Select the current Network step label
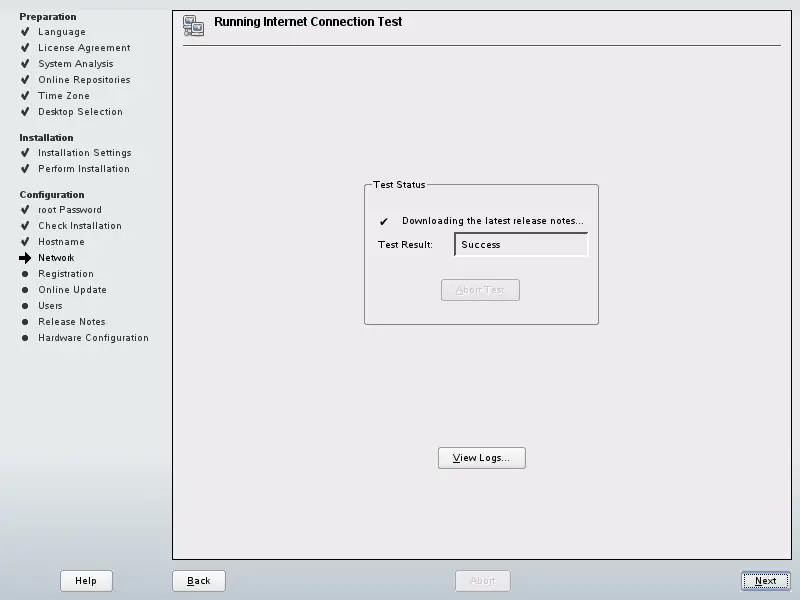This screenshot has height=600, width=800. [56, 258]
